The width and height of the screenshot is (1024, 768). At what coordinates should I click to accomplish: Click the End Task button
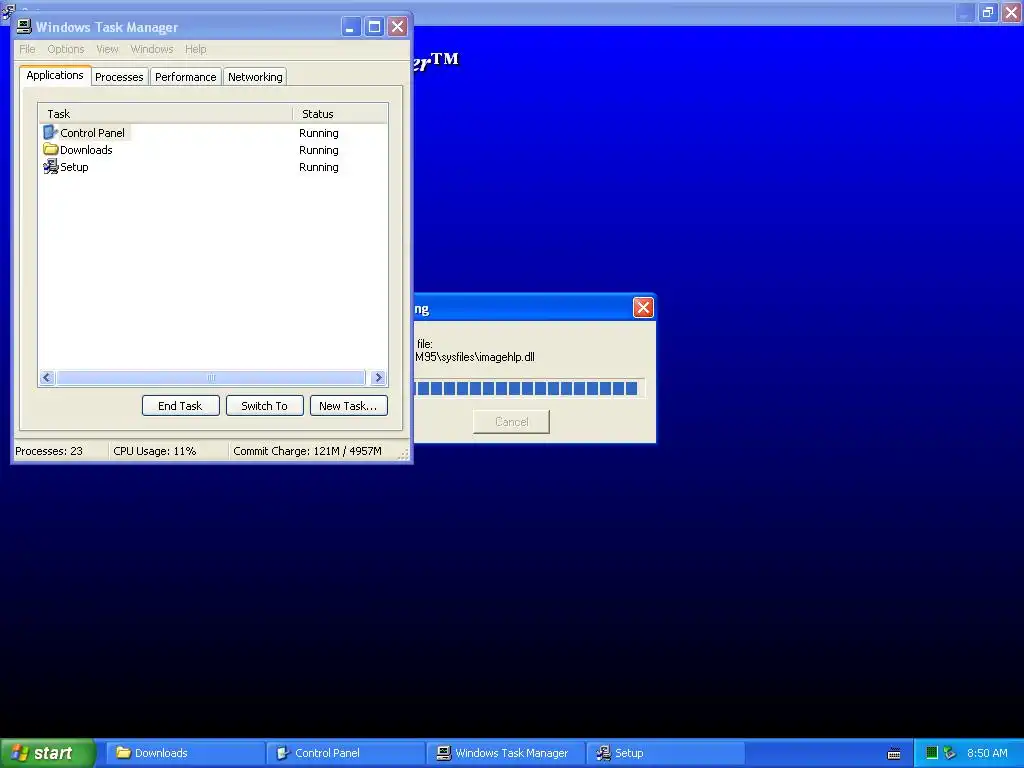[x=180, y=406]
